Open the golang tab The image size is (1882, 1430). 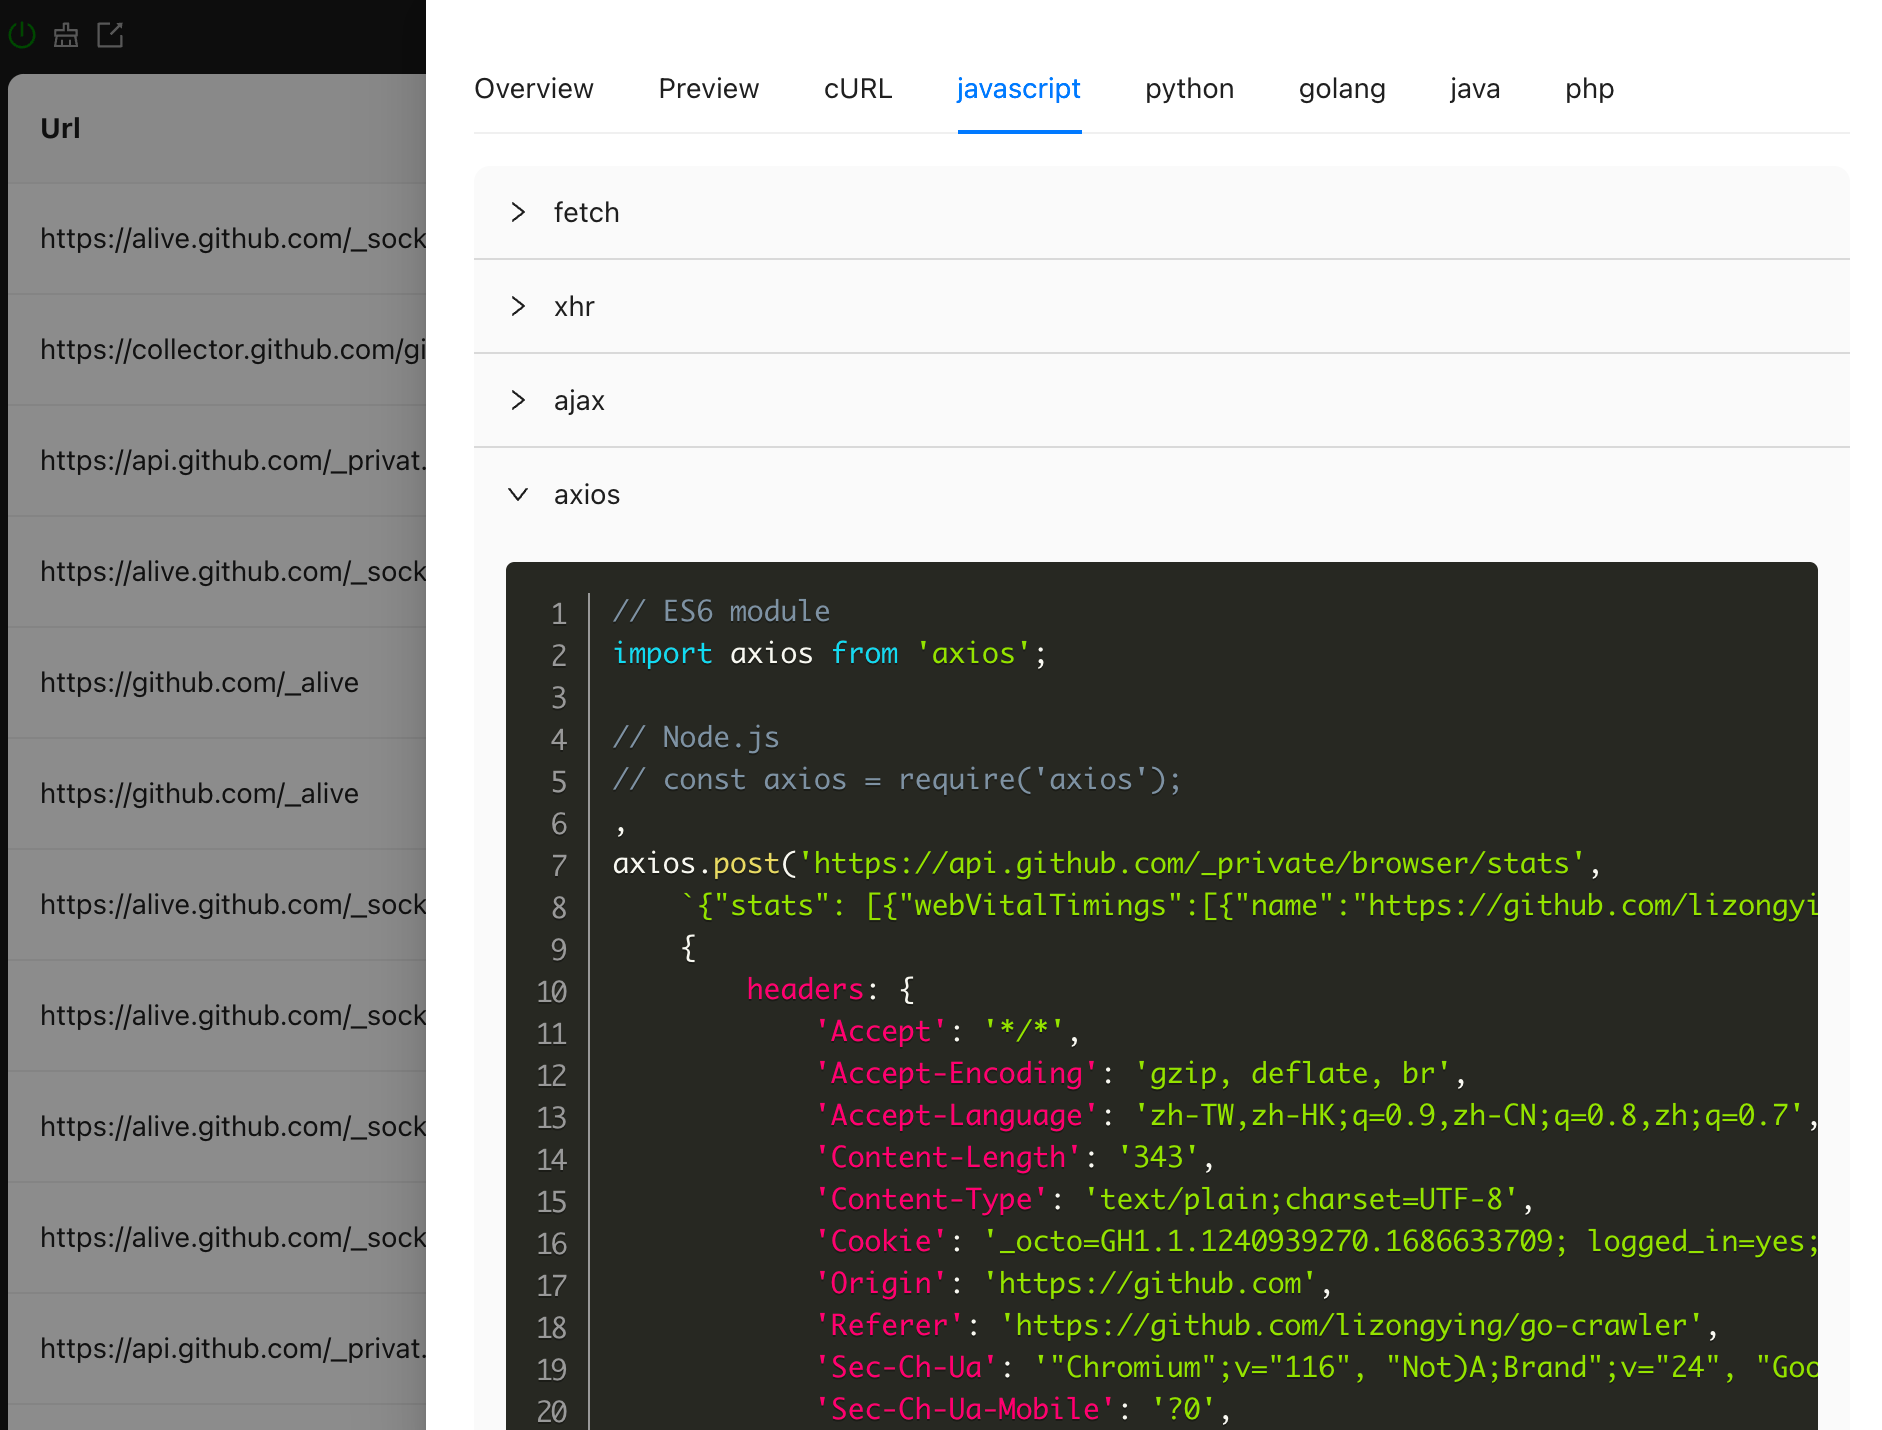point(1342,89)
